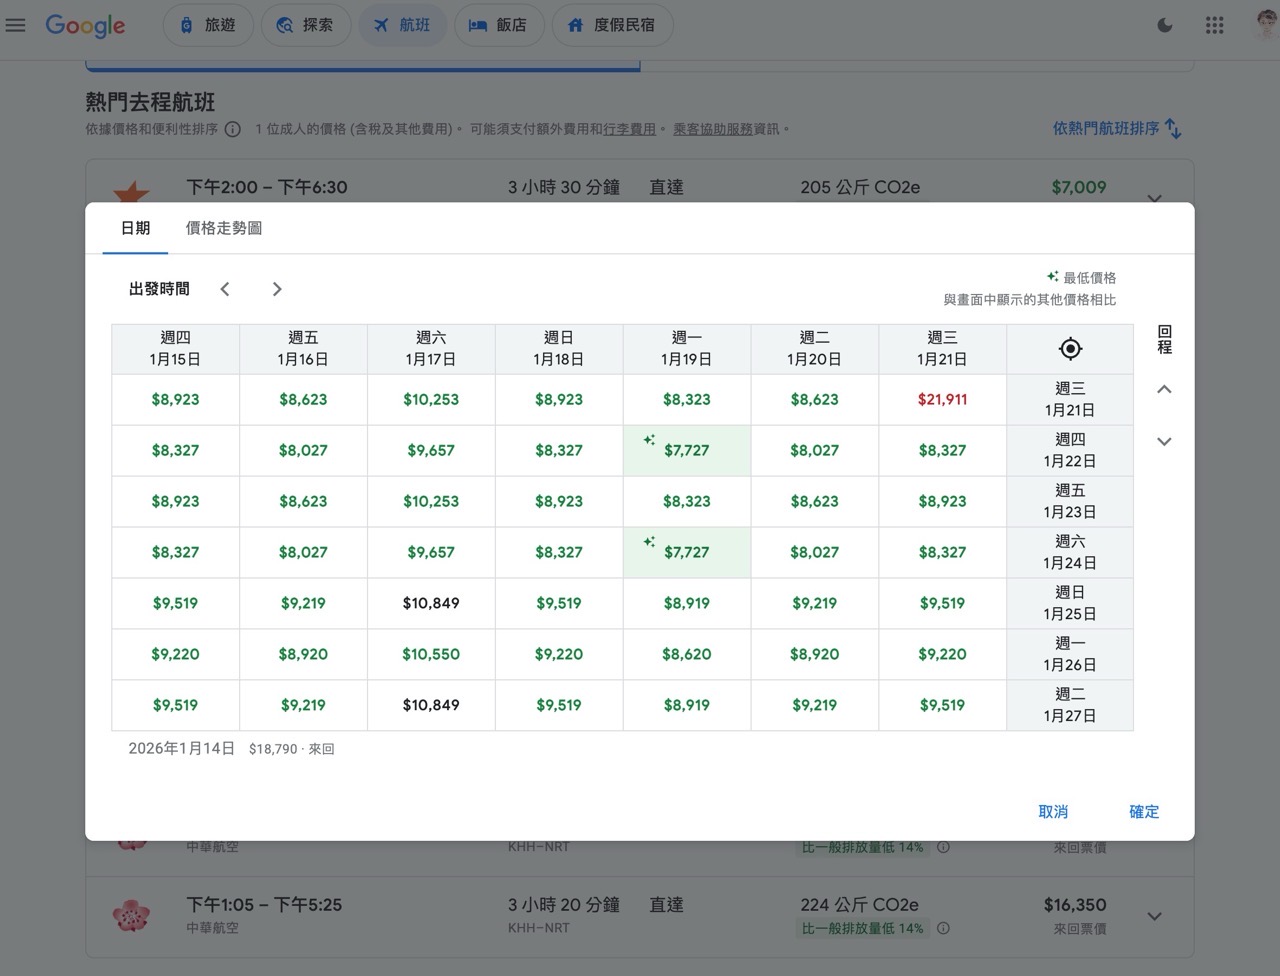The width and height of the screenshot is (1280, 976).
Task: Select the 飯店 tab in the top bar
Action: click(x=499, y=25)
